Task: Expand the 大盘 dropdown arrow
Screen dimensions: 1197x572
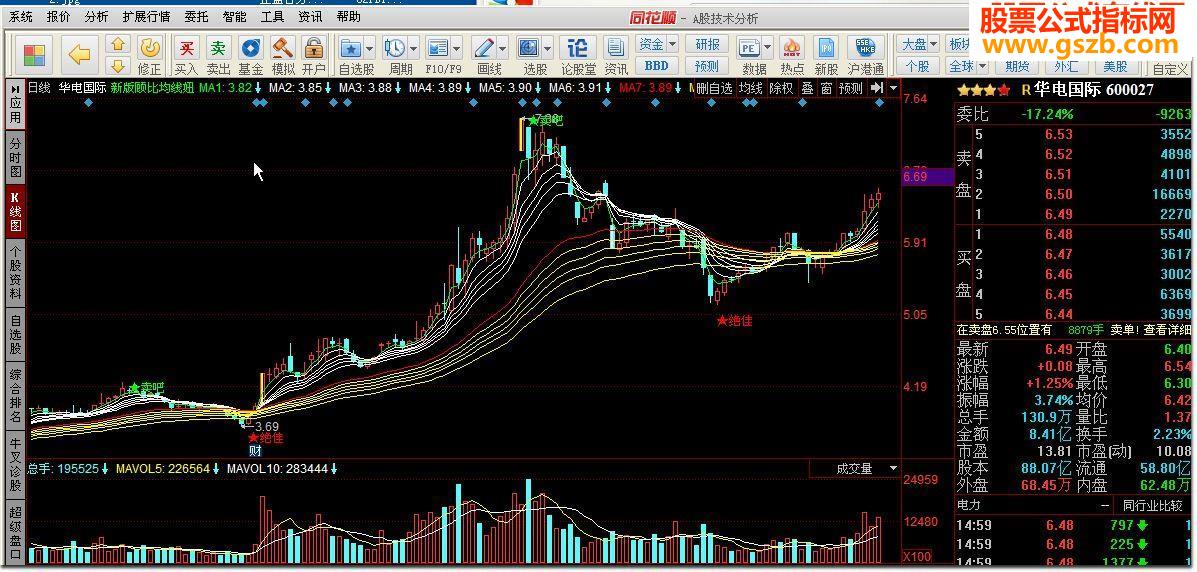Action: pos(933,44)
